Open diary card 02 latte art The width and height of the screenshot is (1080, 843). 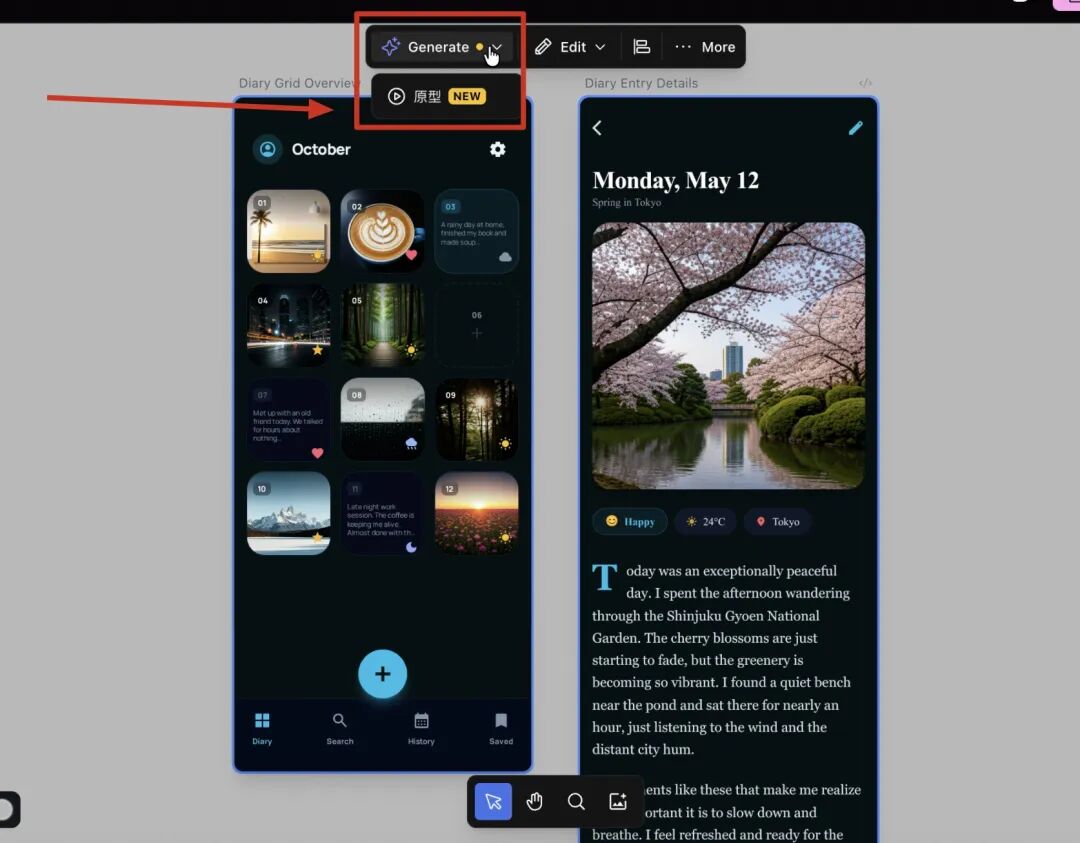click(x=382, y=231)
